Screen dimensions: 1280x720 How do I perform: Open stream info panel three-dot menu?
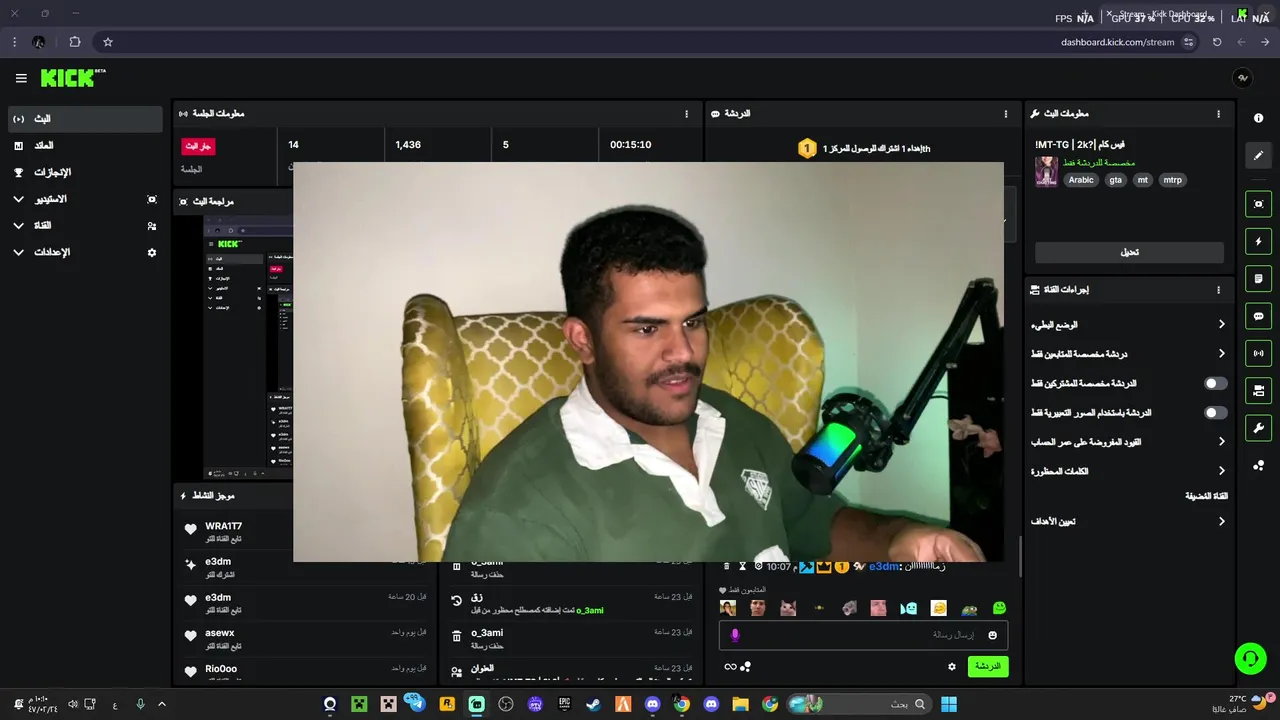click(x=1218, y=114)
